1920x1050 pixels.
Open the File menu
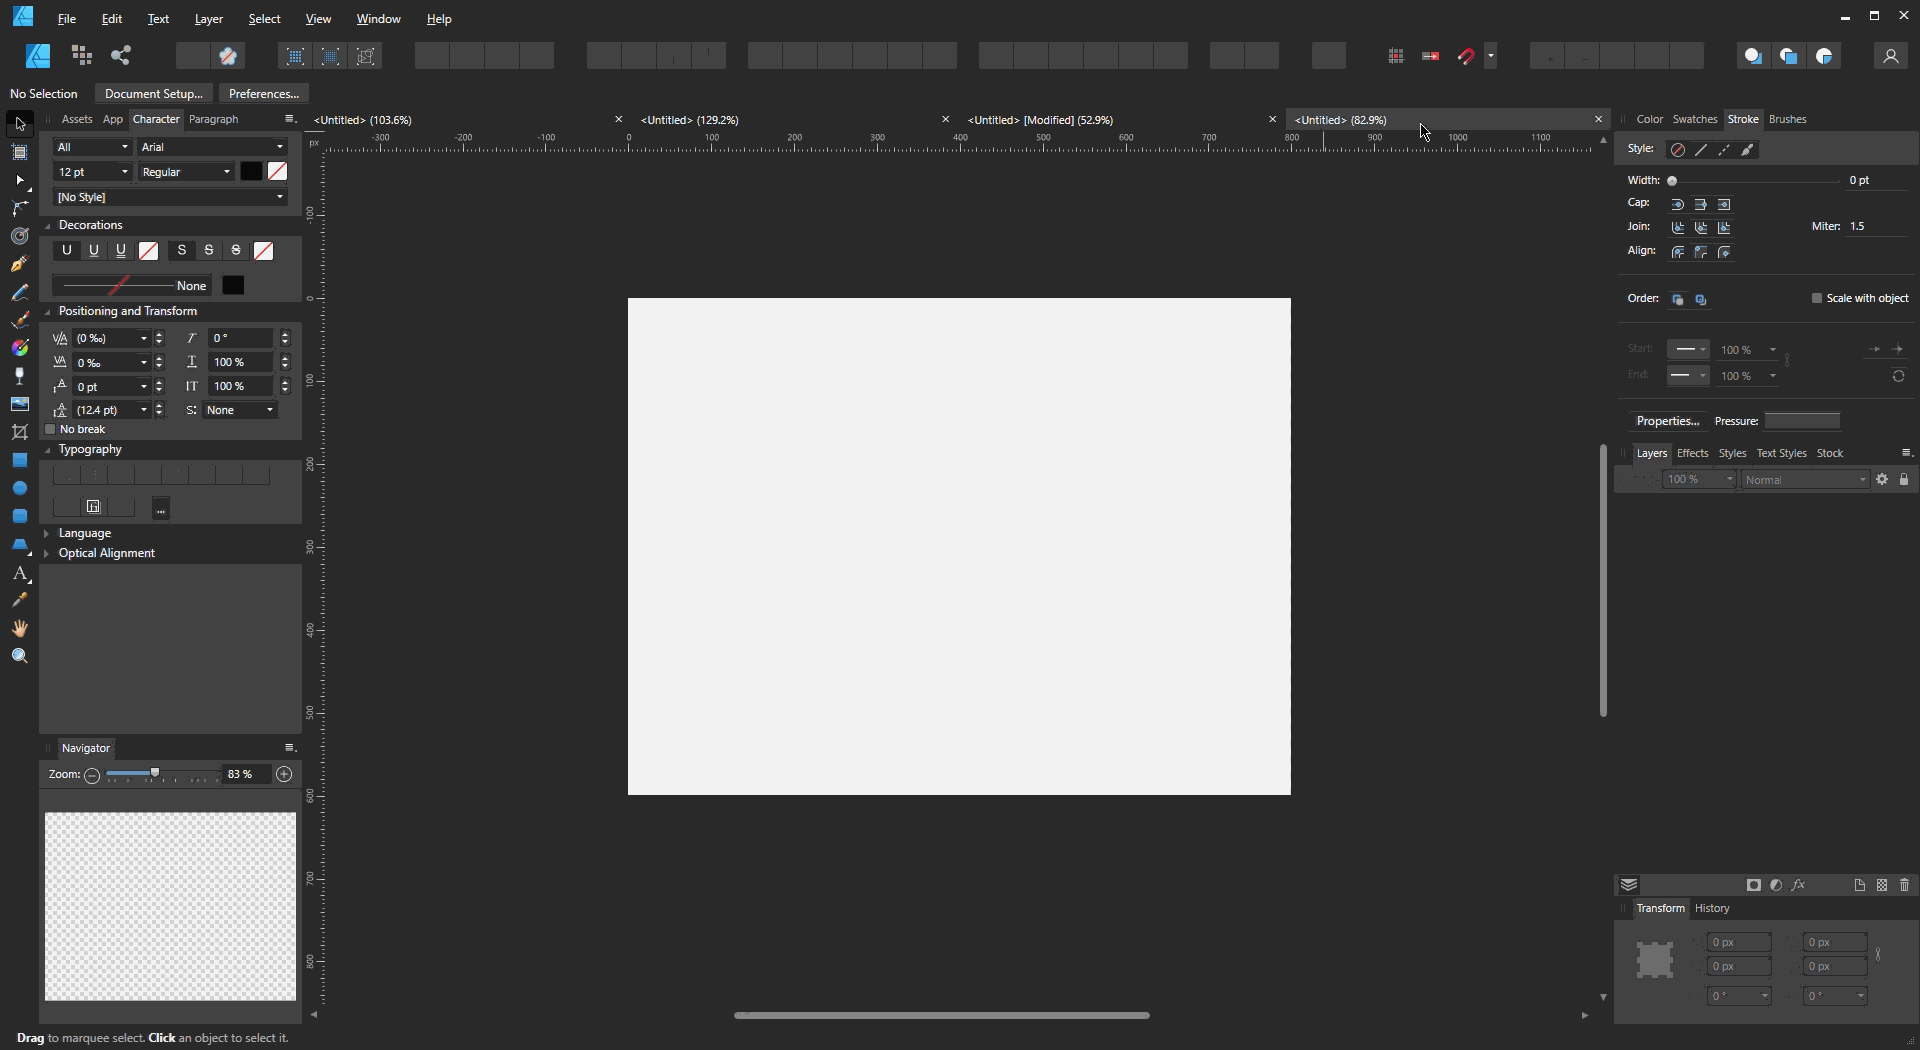coord(67,19)
